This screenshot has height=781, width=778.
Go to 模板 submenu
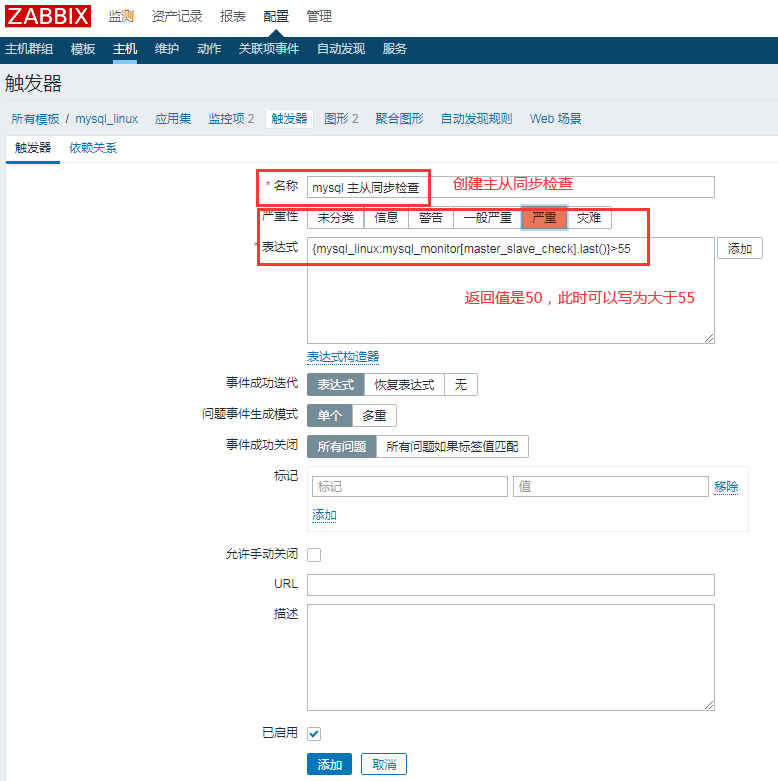pos(83,49)
